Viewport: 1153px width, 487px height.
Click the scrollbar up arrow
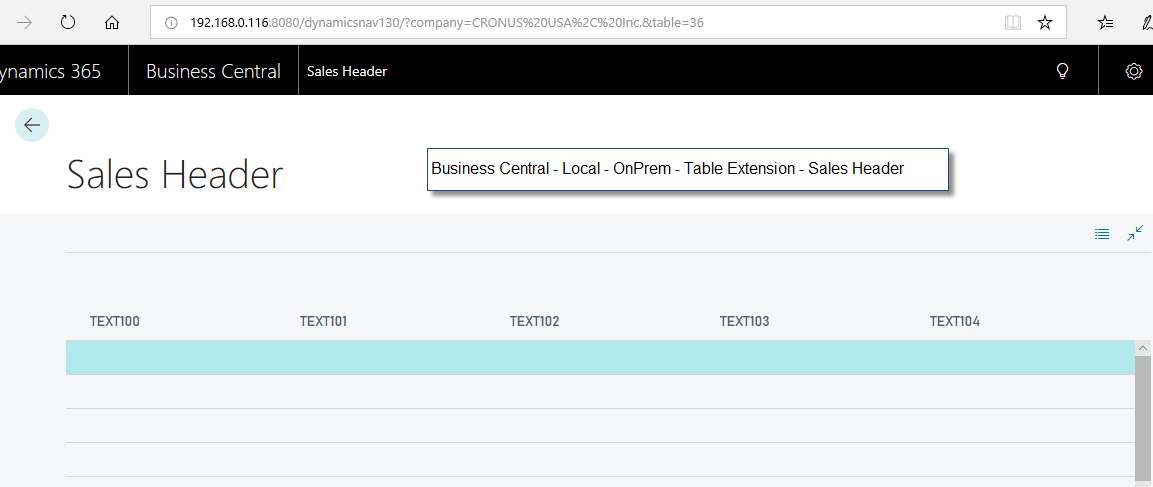(1144, 347)
